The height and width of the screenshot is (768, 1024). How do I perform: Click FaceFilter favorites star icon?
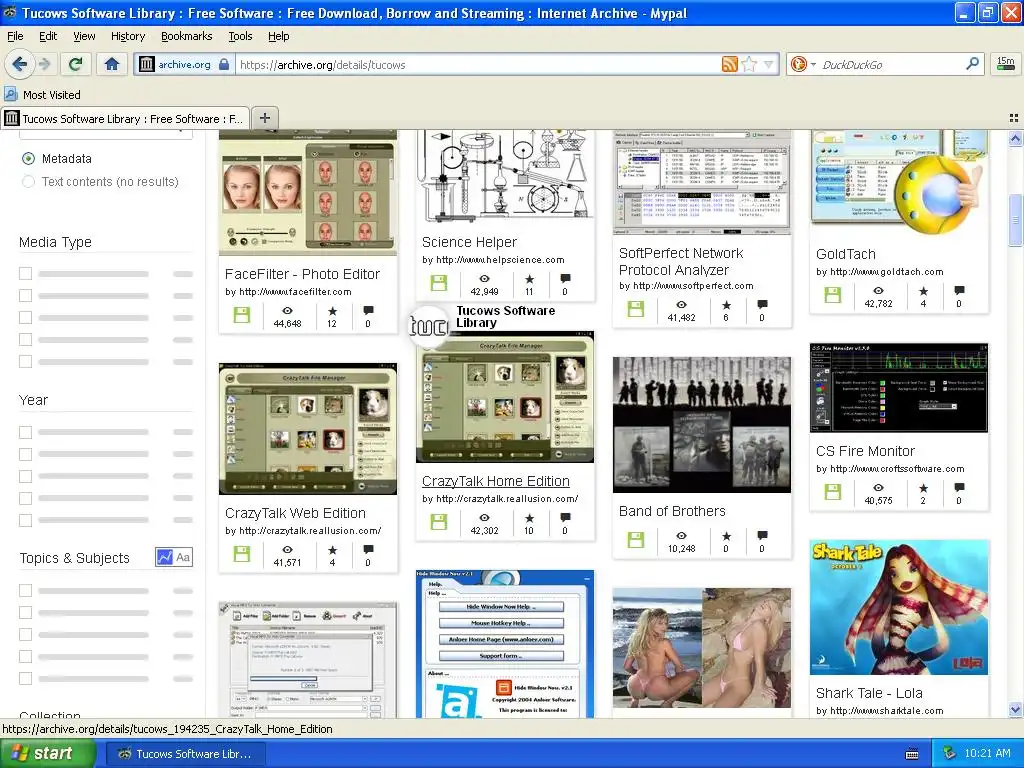[332, 311]
